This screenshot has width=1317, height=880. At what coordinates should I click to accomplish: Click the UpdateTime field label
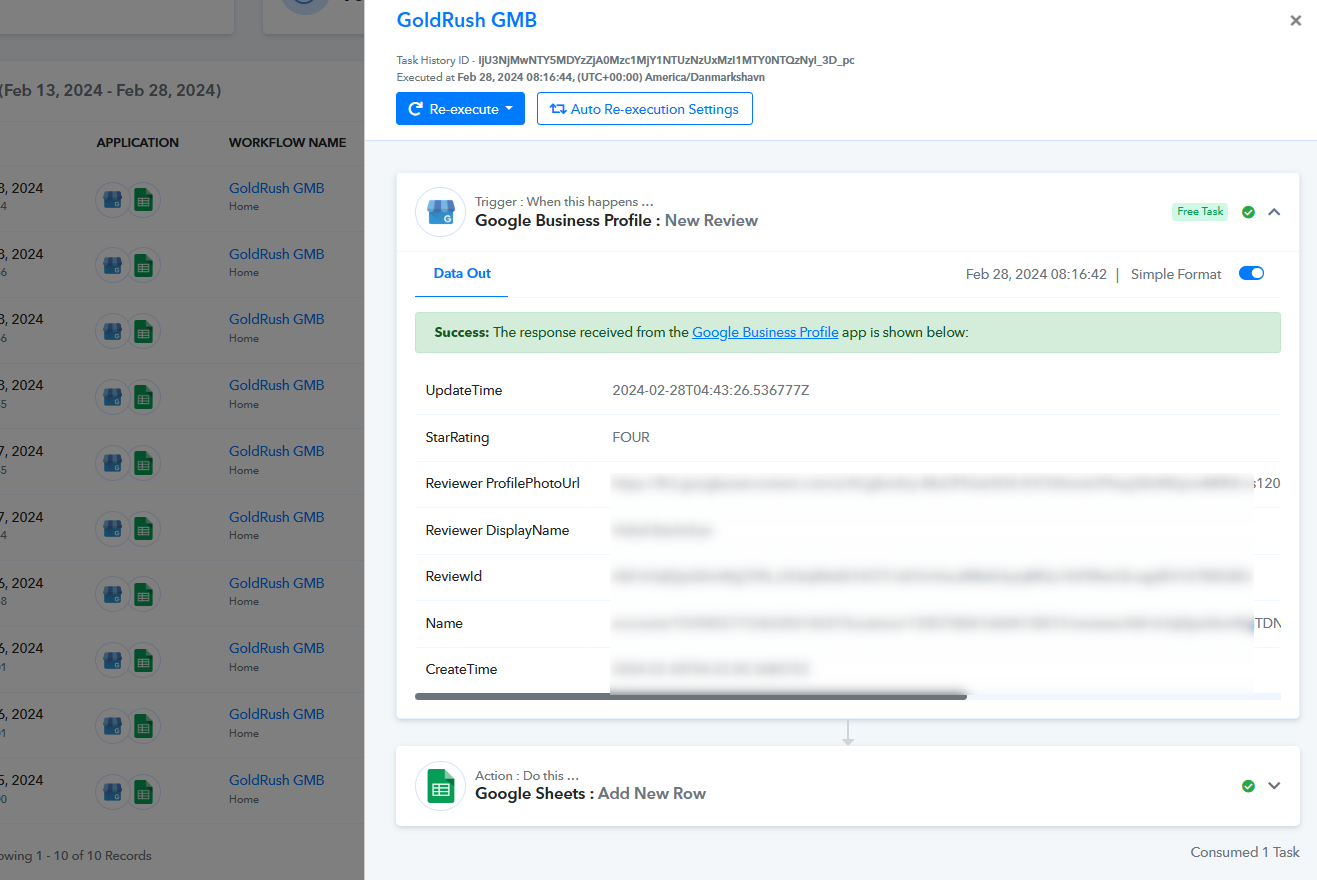pyautogui.click(x=464, y=390)
